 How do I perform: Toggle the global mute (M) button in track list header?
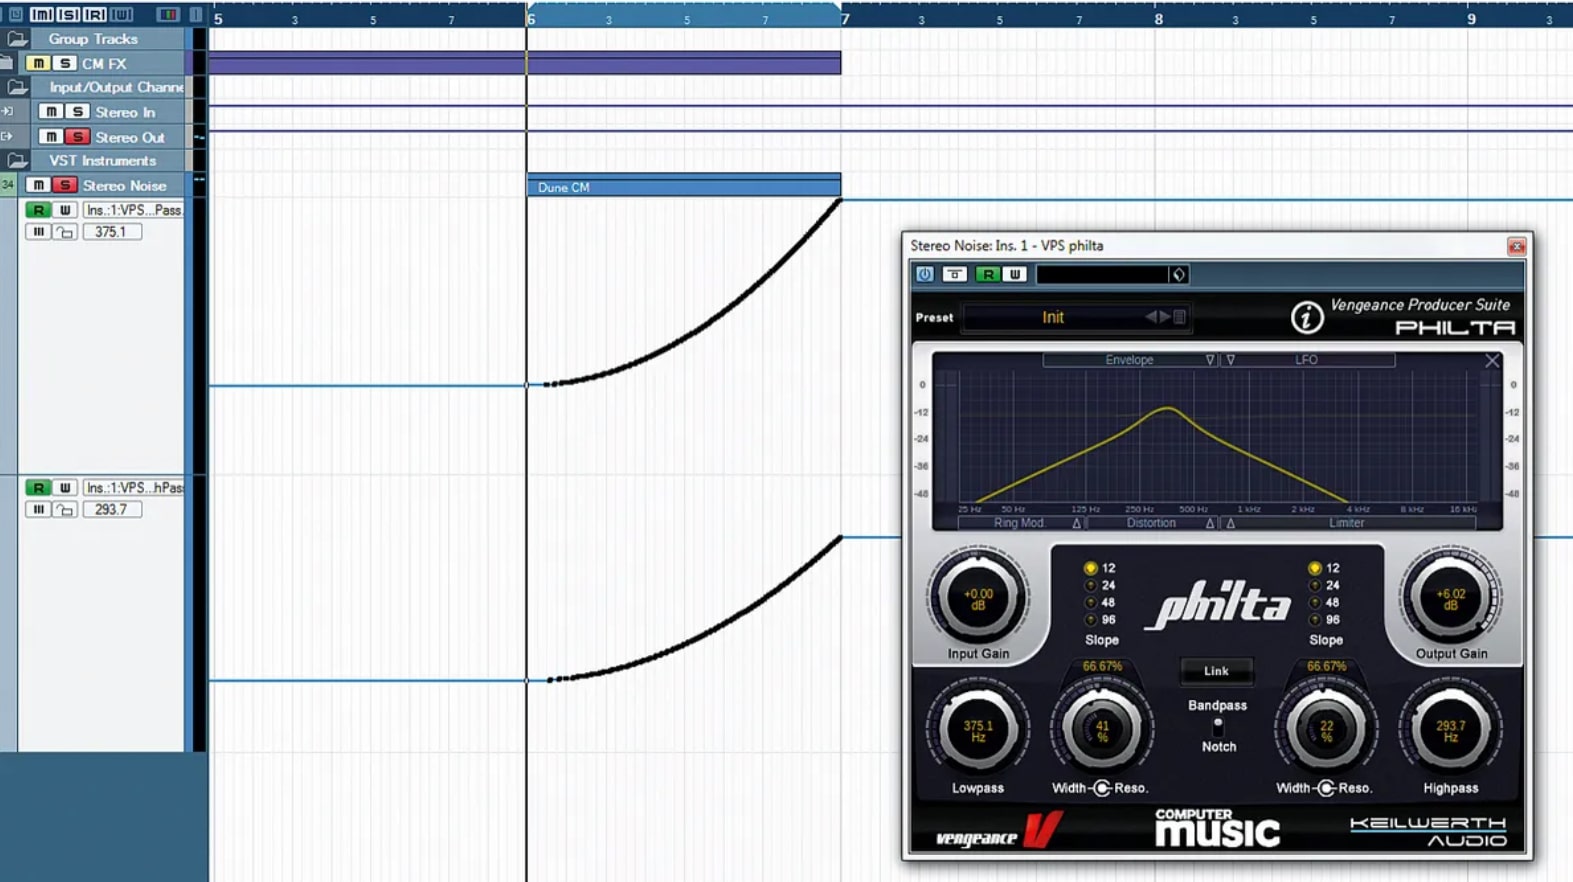(x=41, y=14)
